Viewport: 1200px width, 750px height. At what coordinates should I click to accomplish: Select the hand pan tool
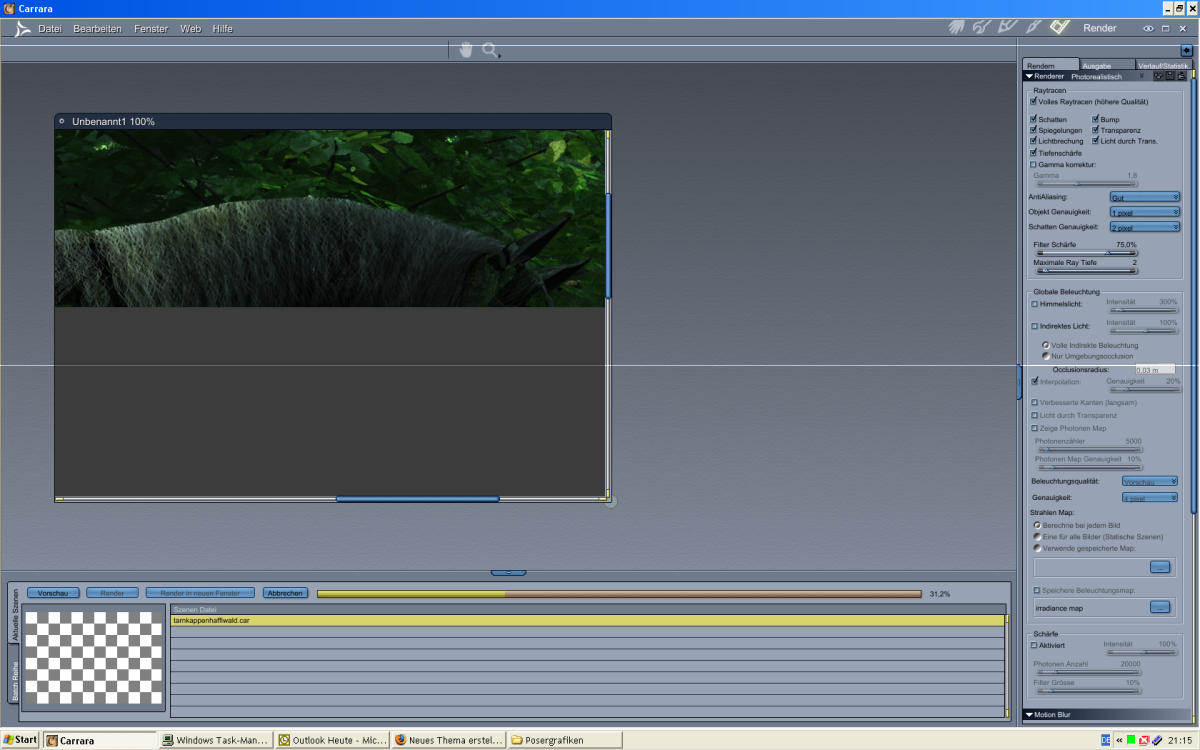coord(465,49)
